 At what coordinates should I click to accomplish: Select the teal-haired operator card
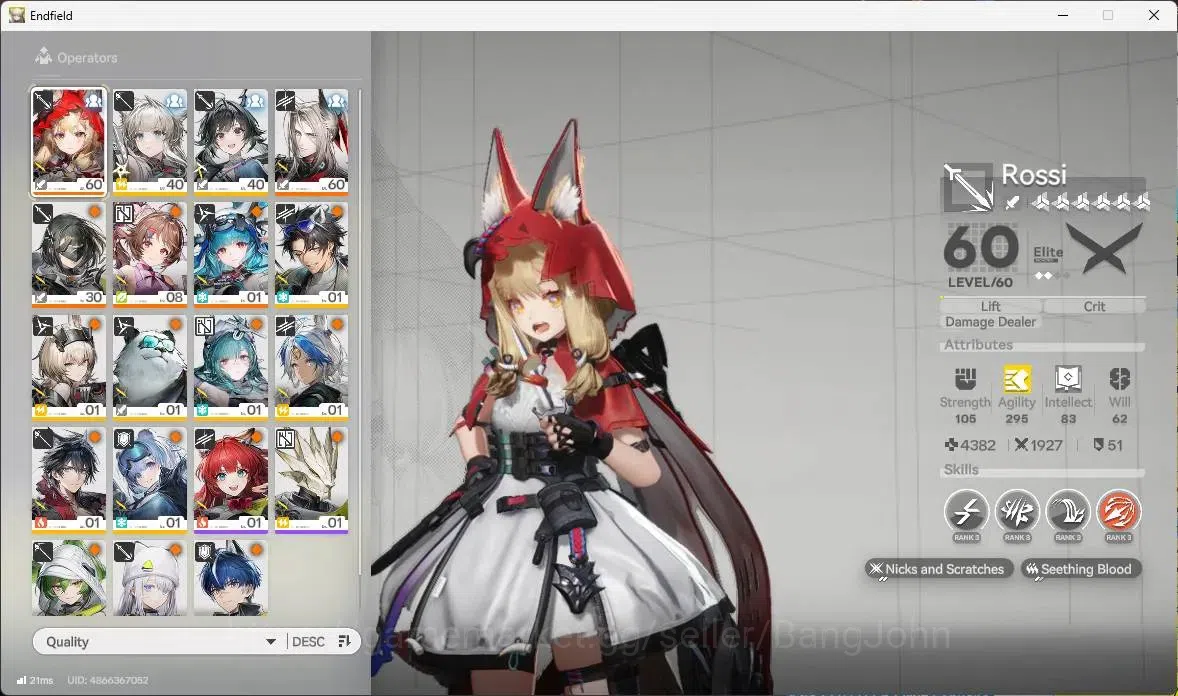pyautogui.click(x=231, y=367)
